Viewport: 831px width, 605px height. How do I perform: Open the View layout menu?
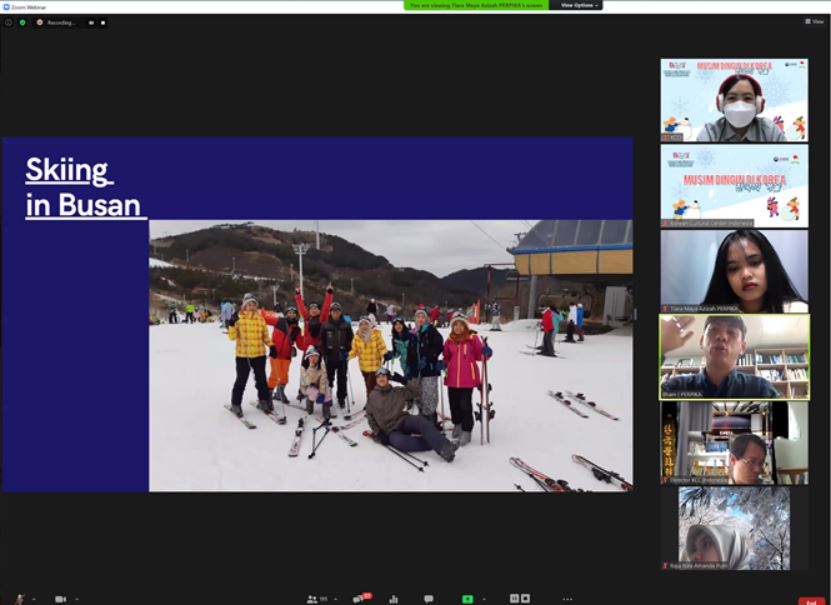pos(814,21)
